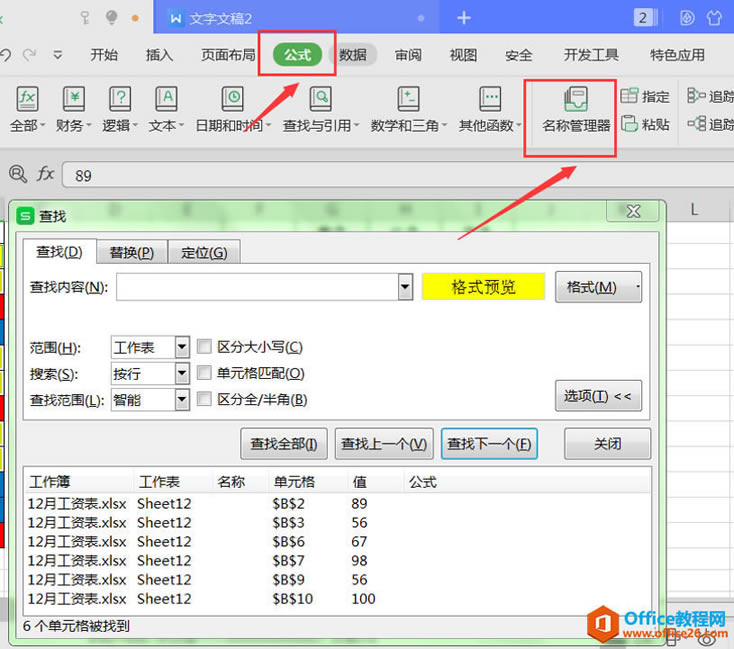This screenshot has width=734, height=649.
Task: Click the new tab plus icon
Action: coord(464,18)
